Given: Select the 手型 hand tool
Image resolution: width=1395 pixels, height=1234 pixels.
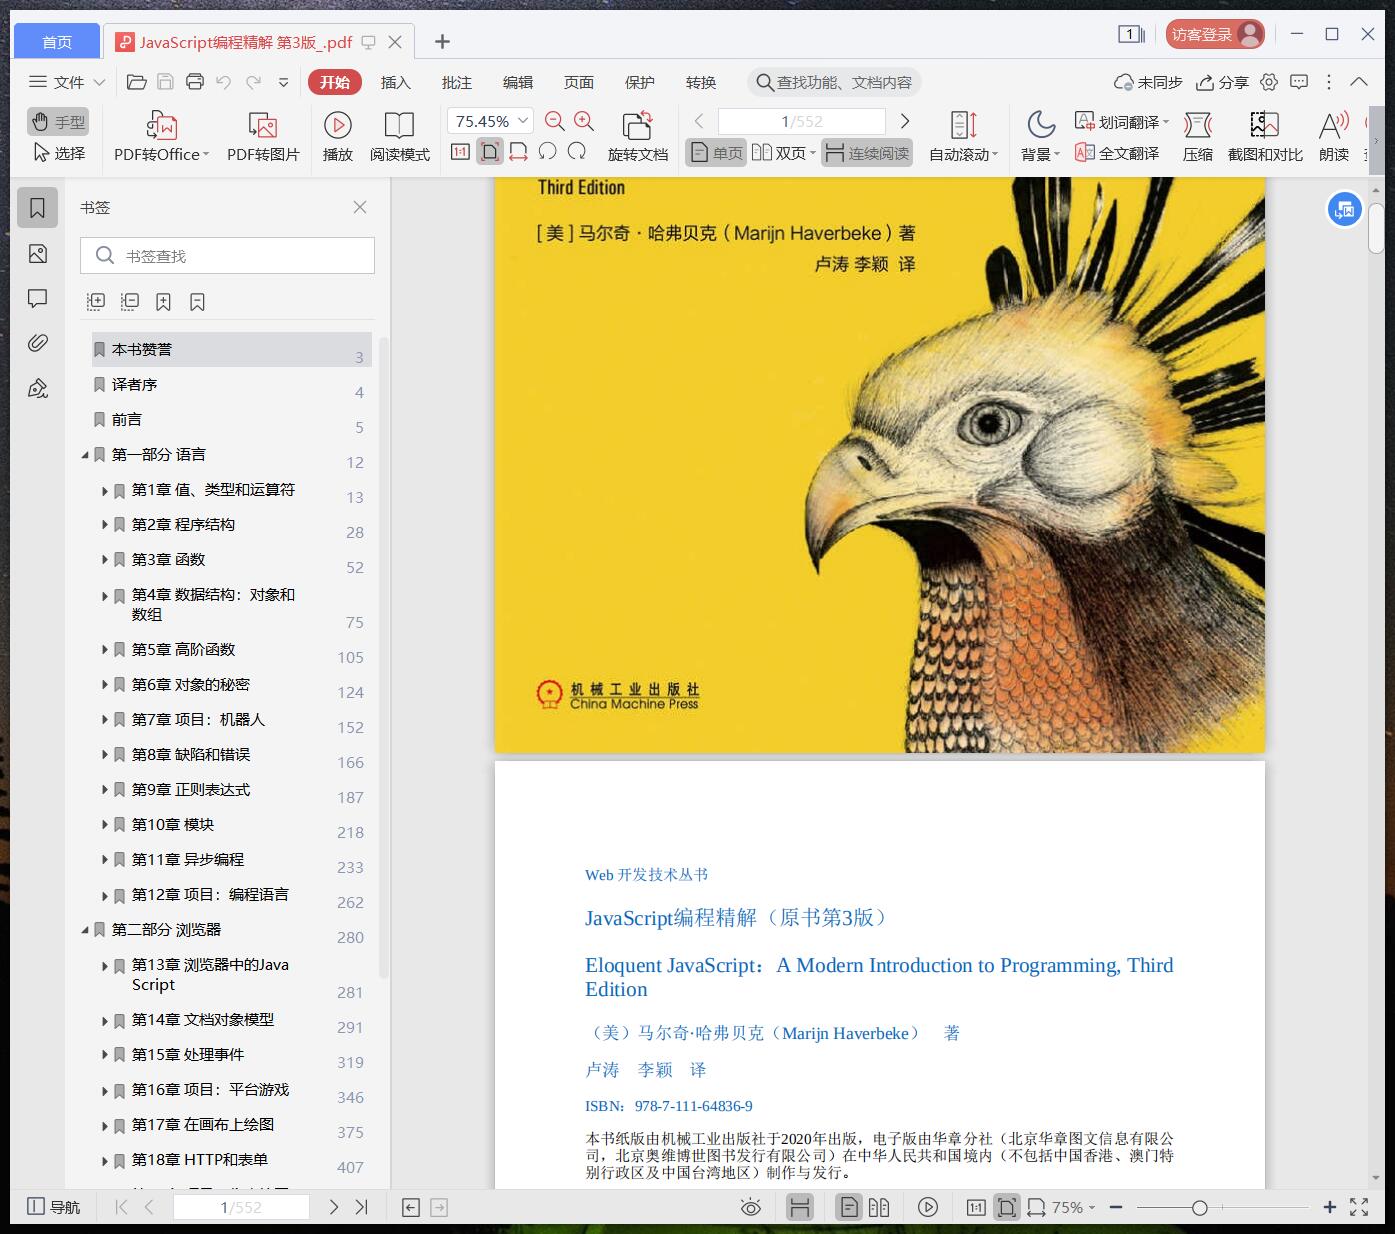Looking at the screenshot, I should (58, 122).
